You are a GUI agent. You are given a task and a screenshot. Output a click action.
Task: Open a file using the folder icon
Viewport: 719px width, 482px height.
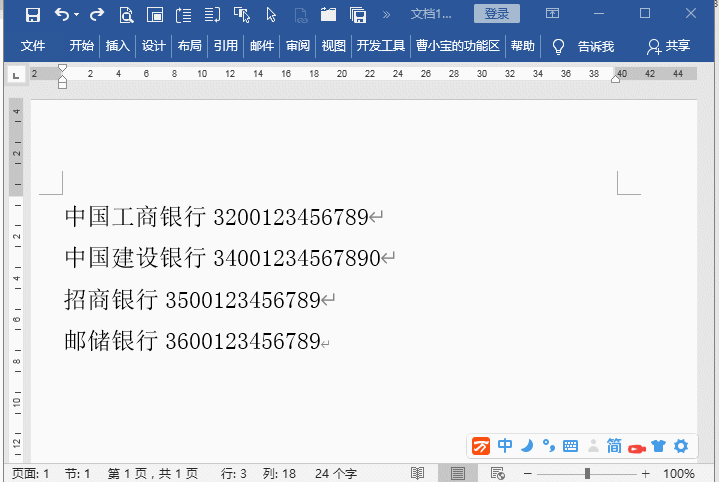[328, 15]
